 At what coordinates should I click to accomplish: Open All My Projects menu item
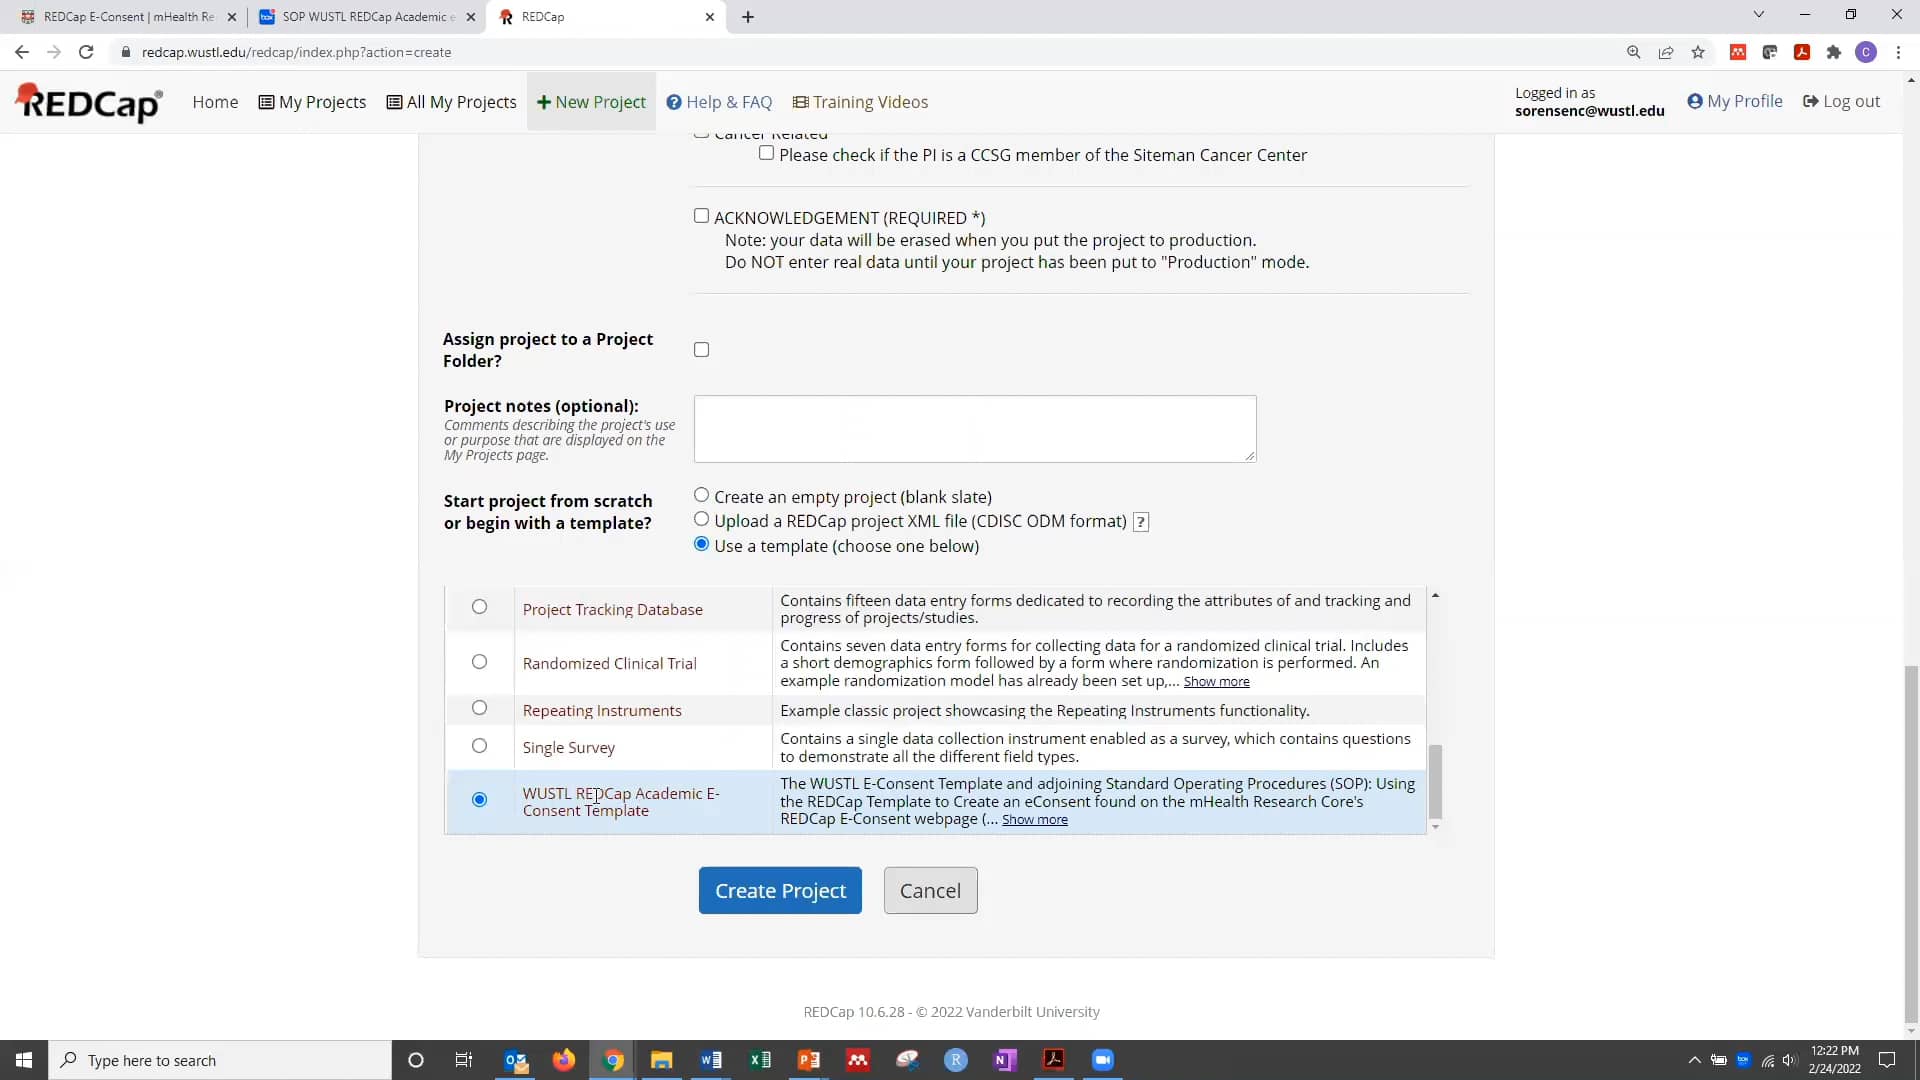click(451, 102)
